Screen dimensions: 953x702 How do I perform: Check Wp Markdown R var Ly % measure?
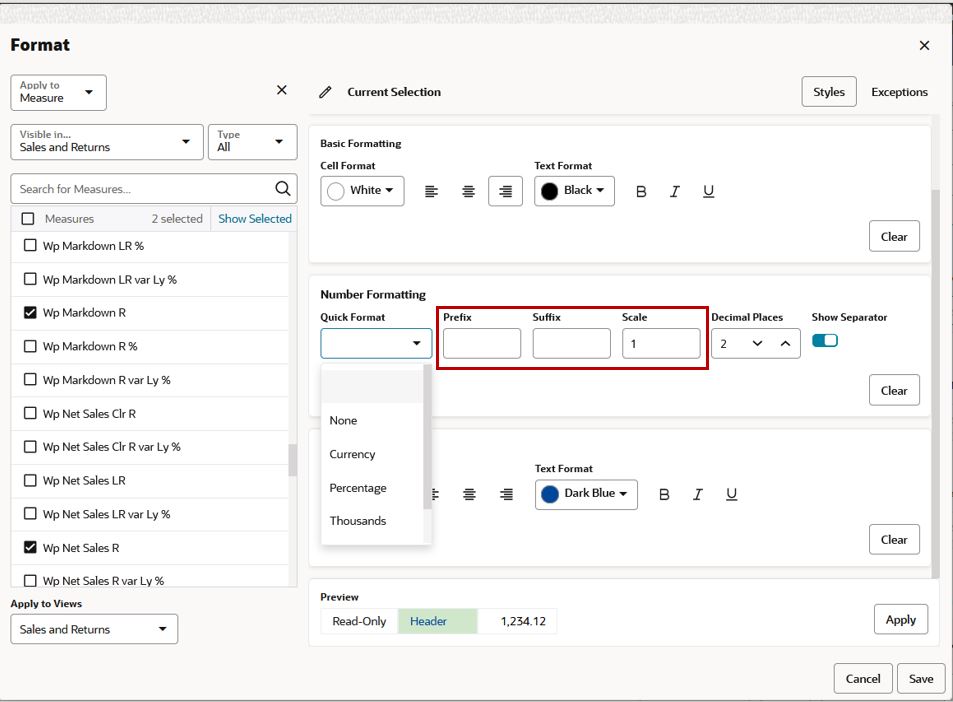point(30,379)
